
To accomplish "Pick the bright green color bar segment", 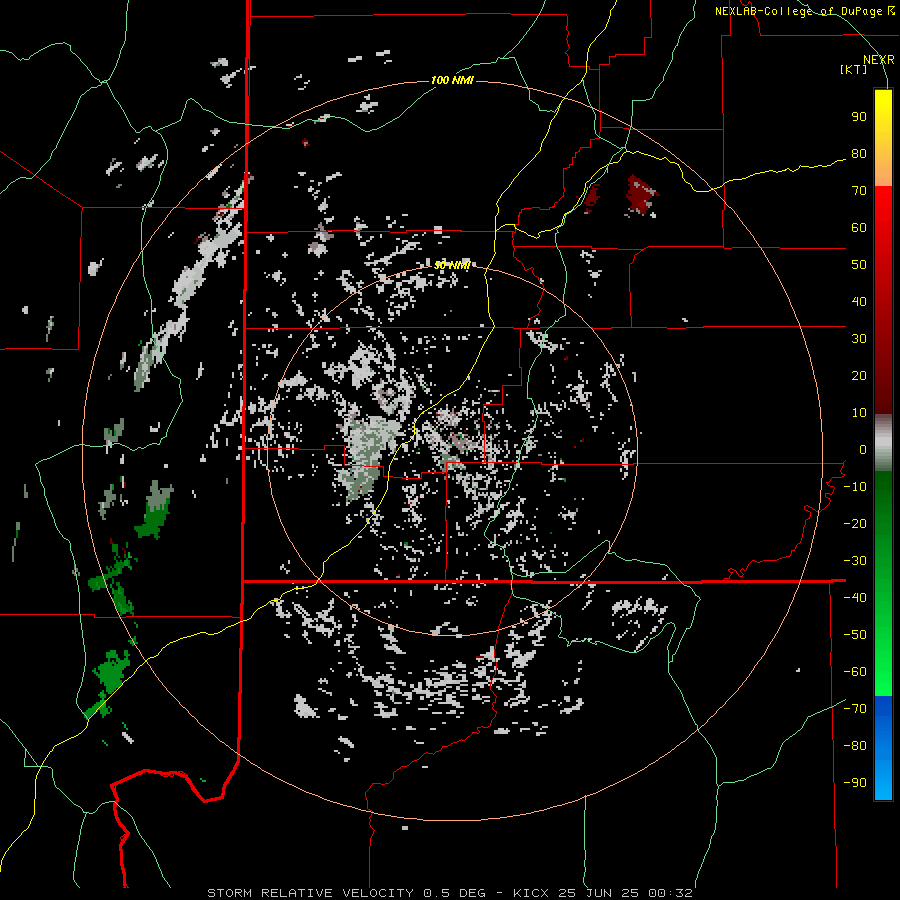I will pyautogui.click(x=883, y=660).
